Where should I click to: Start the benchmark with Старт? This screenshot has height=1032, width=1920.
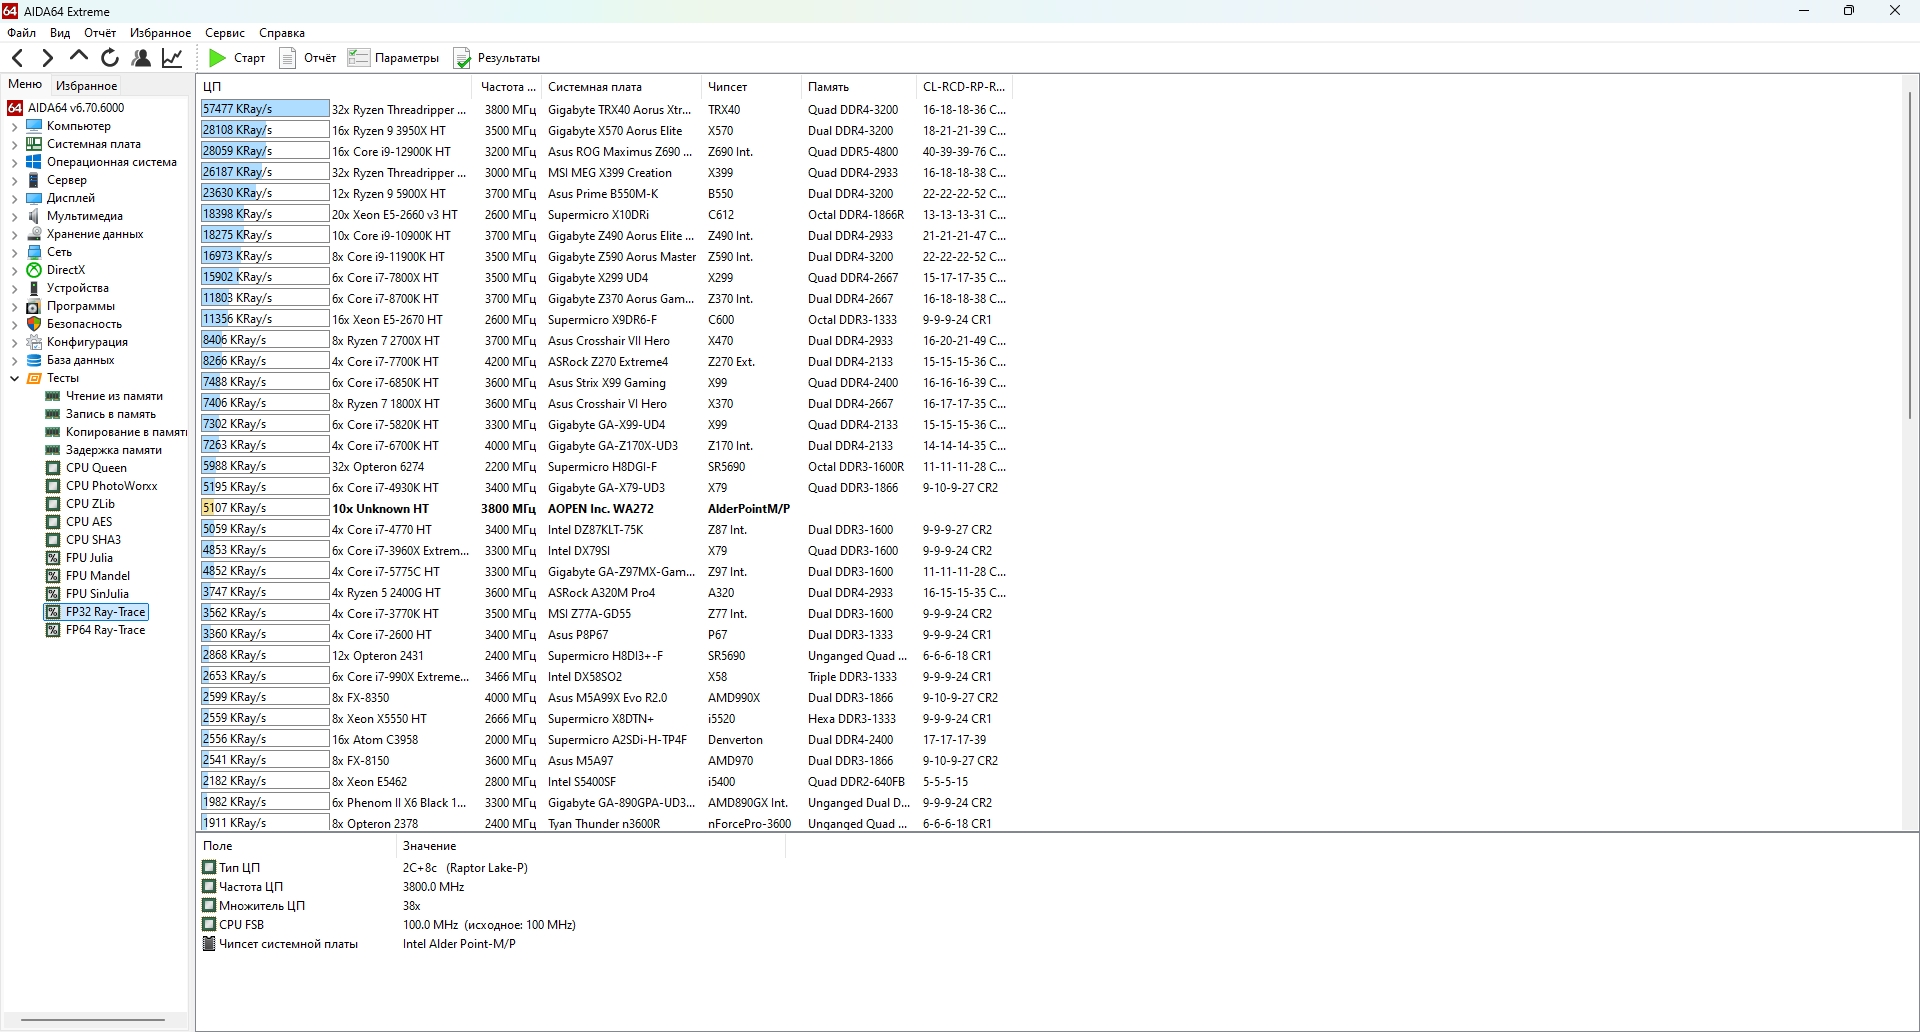click(x=237, y=58)
